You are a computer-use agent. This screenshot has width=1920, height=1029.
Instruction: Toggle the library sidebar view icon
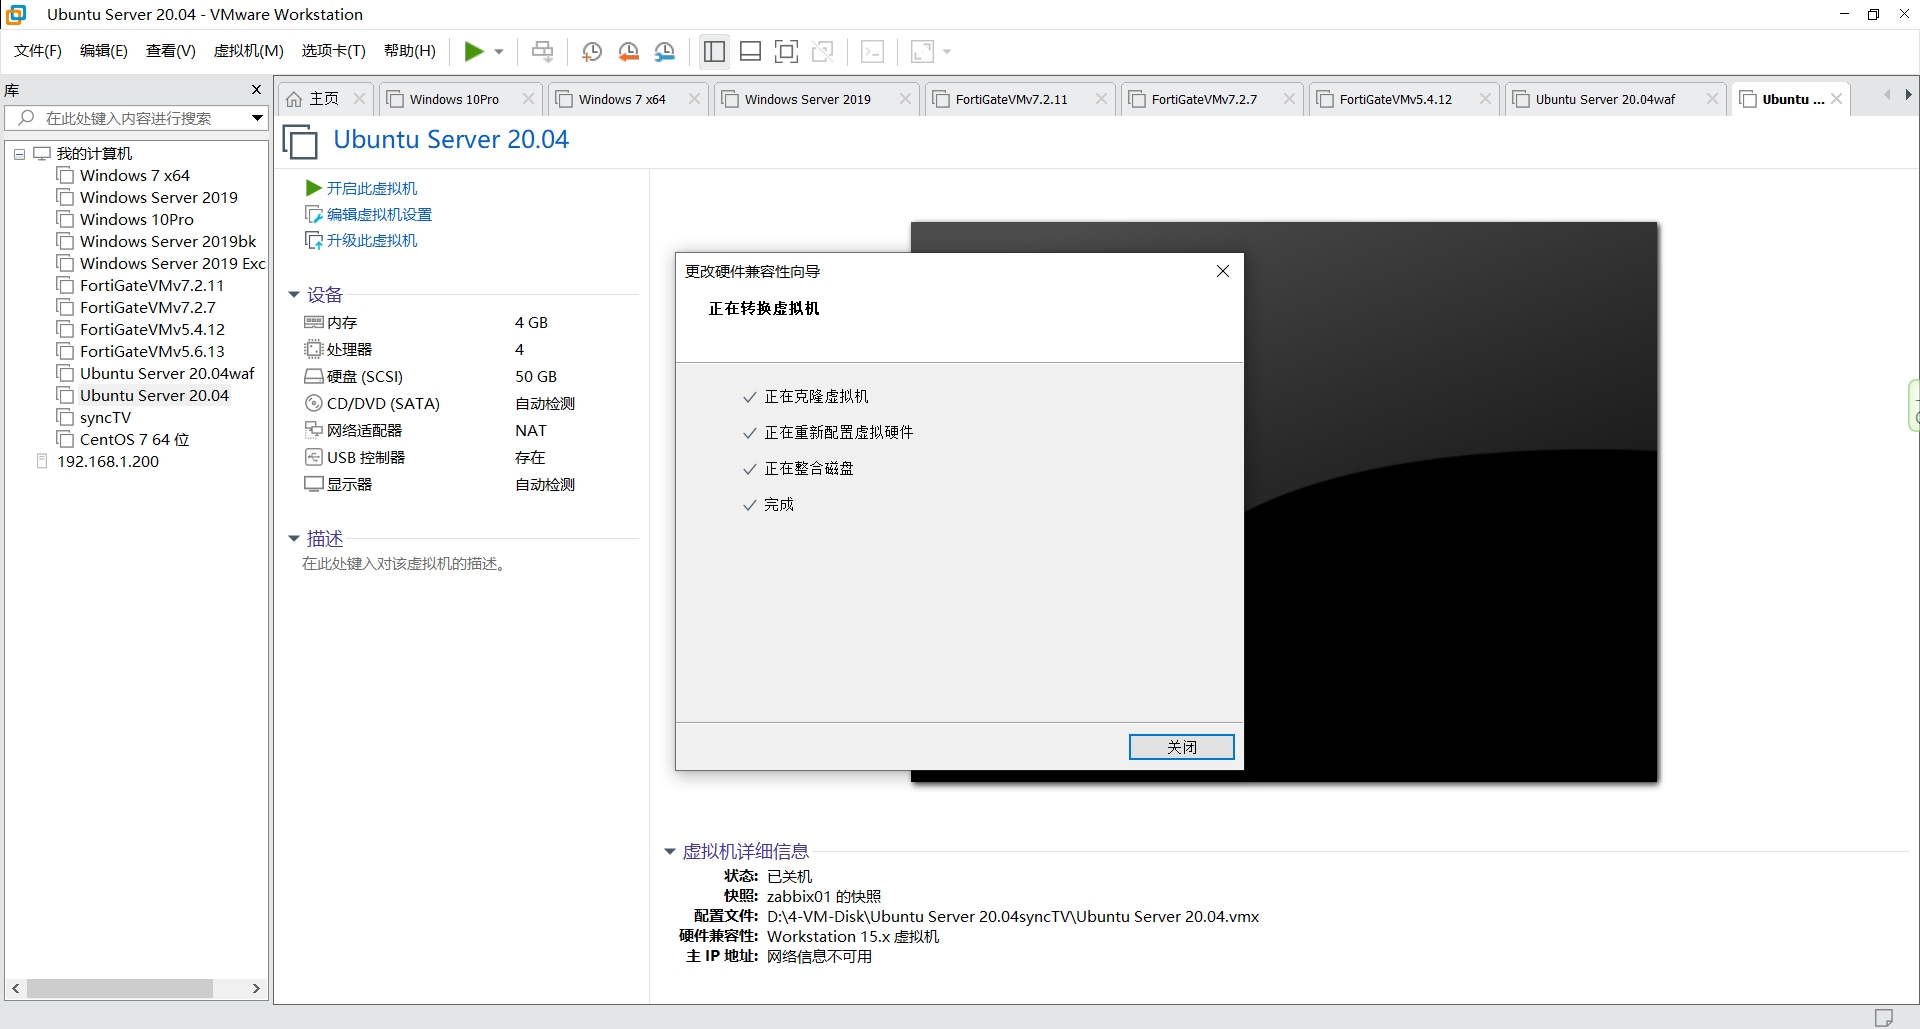tap(714, 52)
